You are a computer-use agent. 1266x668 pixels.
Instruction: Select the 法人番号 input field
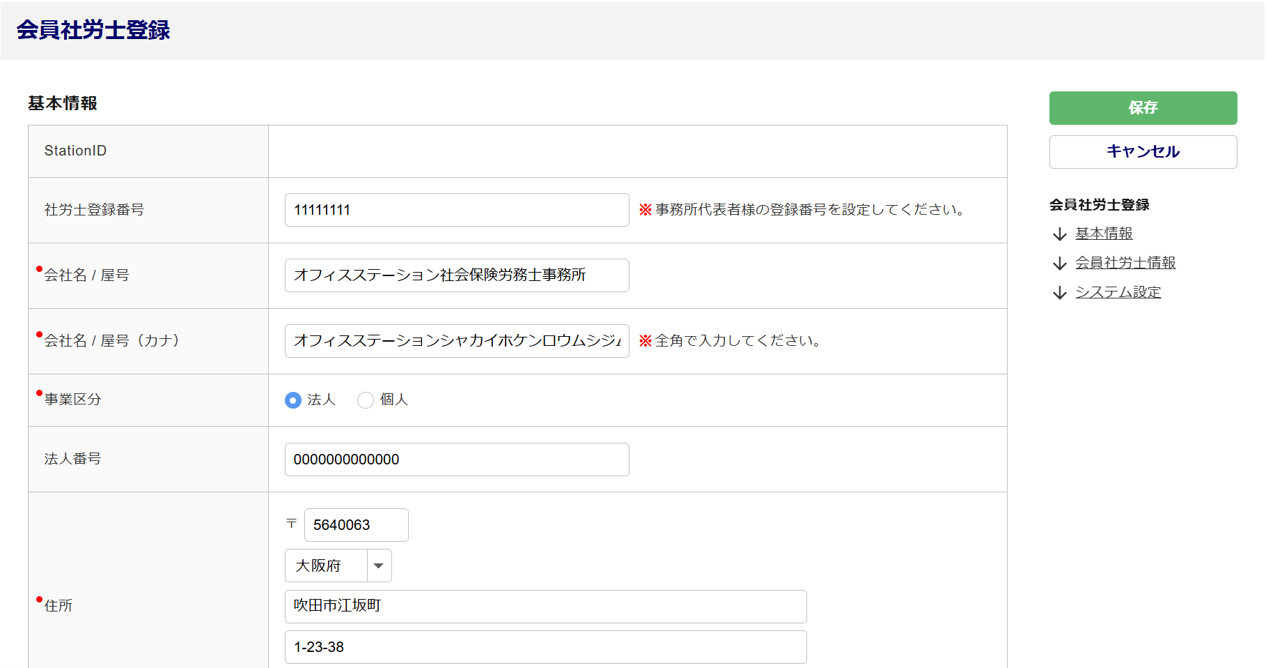point(456,460)
